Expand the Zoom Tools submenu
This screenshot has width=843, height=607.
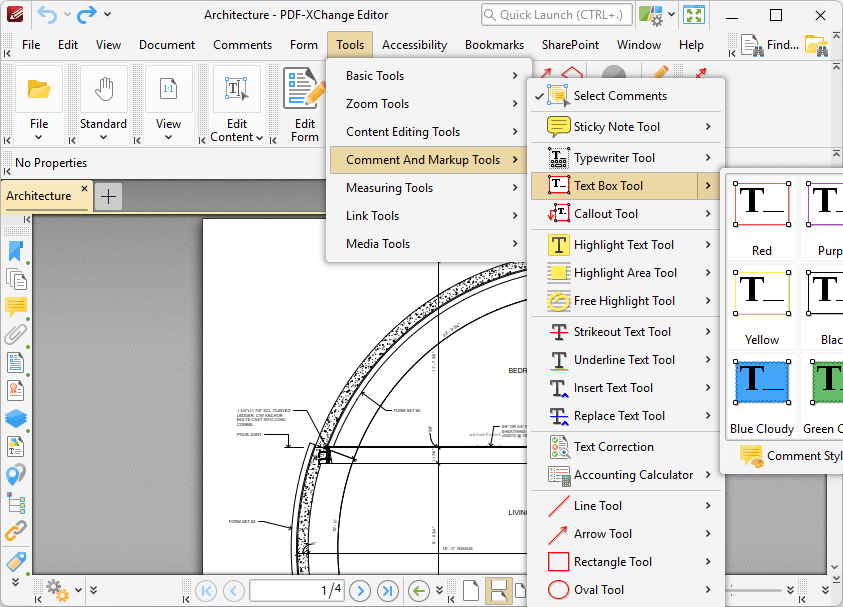click(428, 104)
